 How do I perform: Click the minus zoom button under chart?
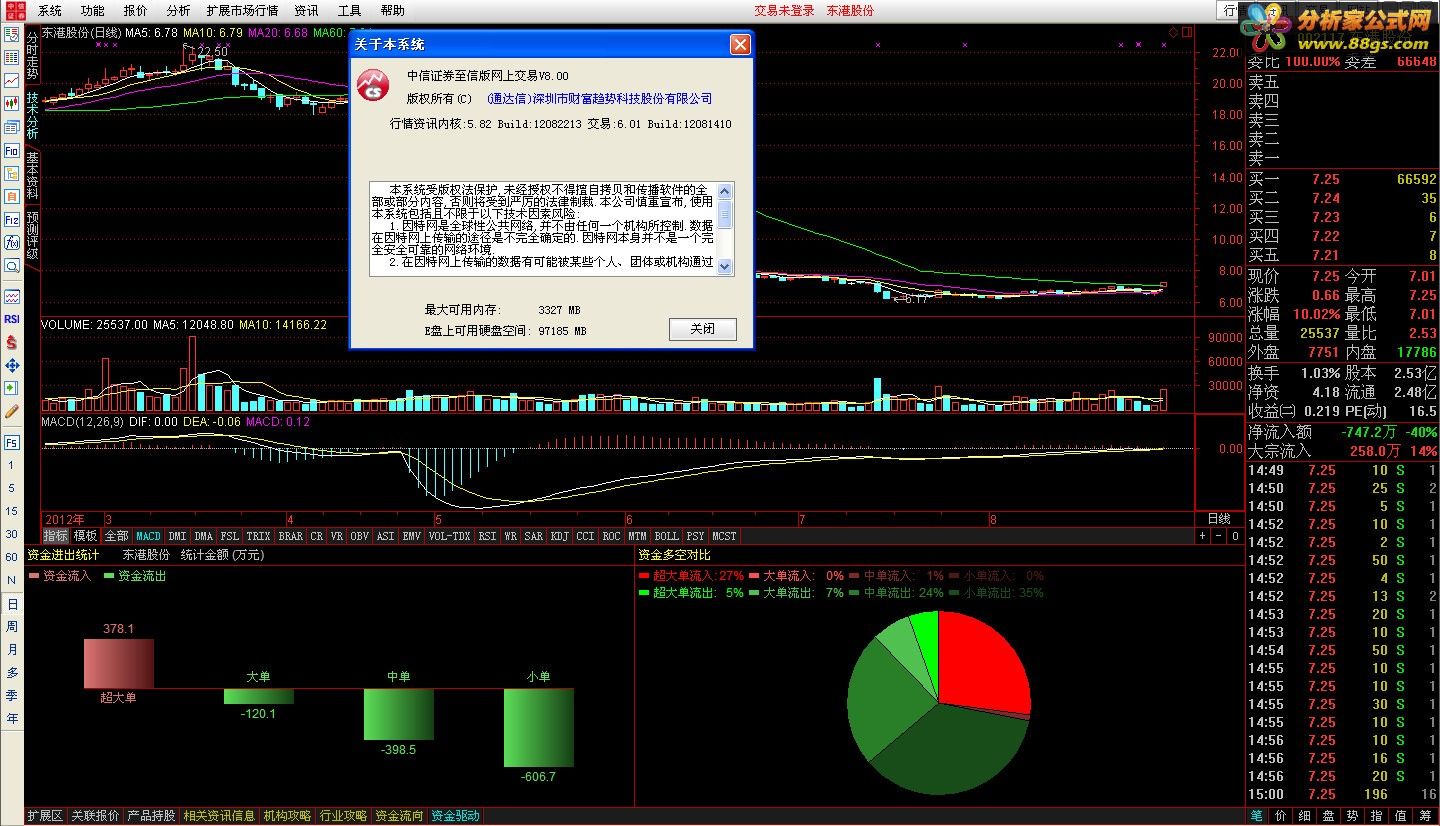click(1219, 536)
